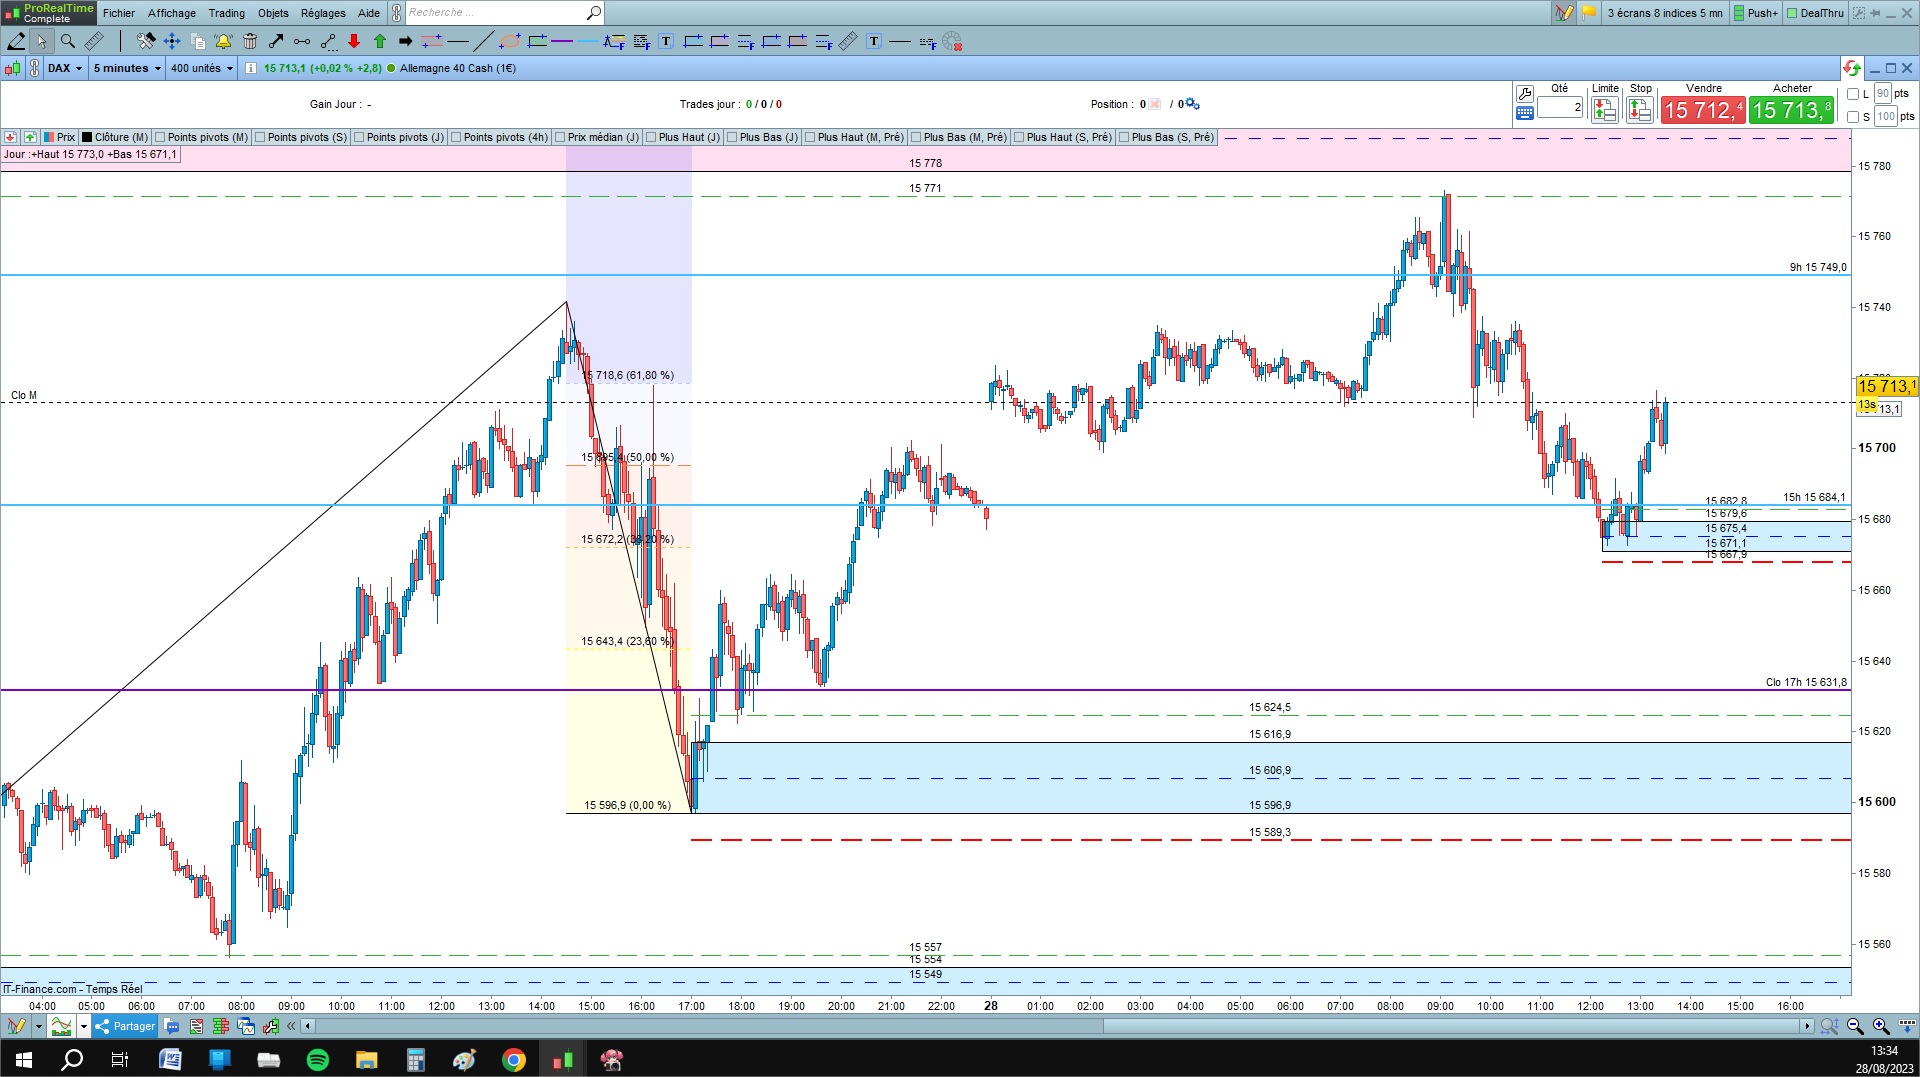Click the alert bell icon
This screenshot has height=1077, width=1920.
point(223,41)
